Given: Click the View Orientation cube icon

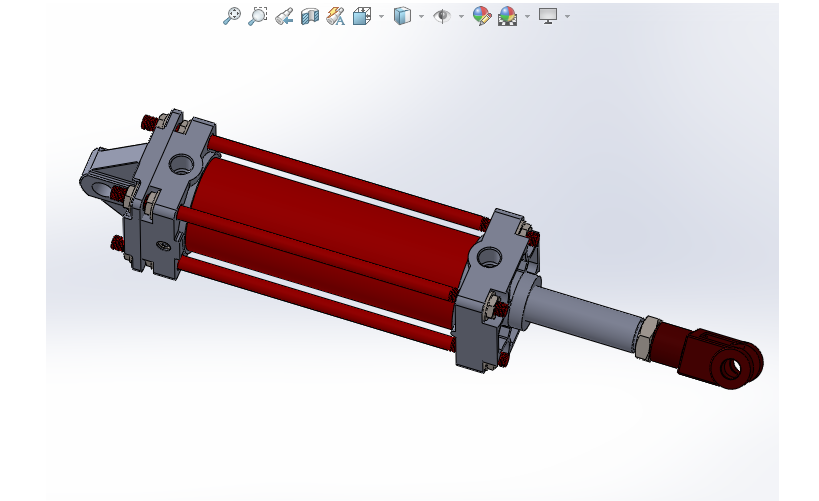Looking at the screenshot, I should click(x=361, y=16).
